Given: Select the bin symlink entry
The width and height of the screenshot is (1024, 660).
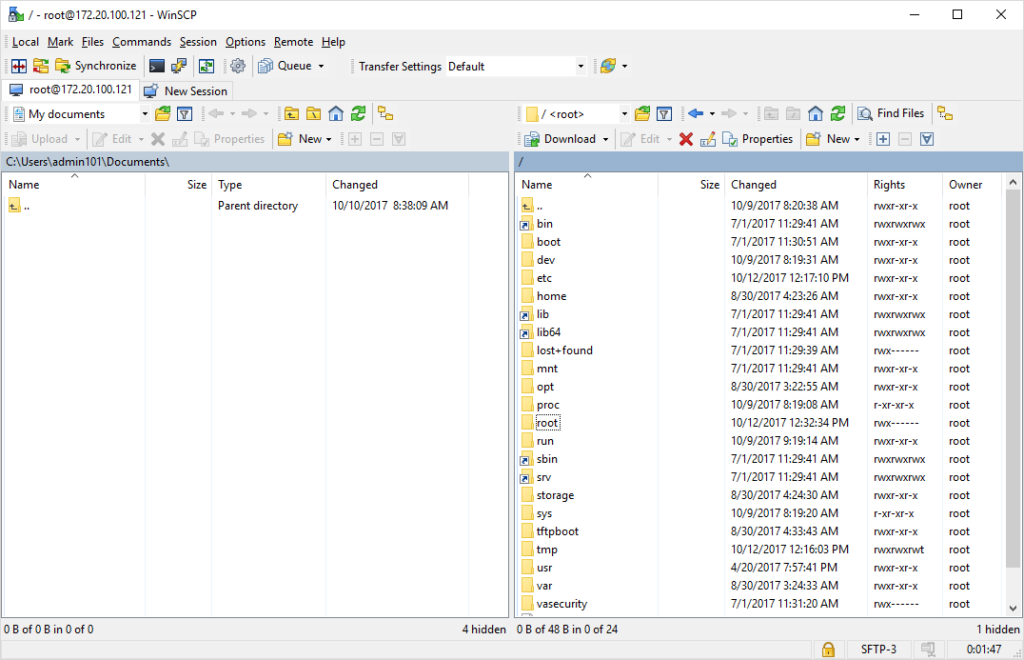Looking at the screenshot, I should click(x=544, y=224).
